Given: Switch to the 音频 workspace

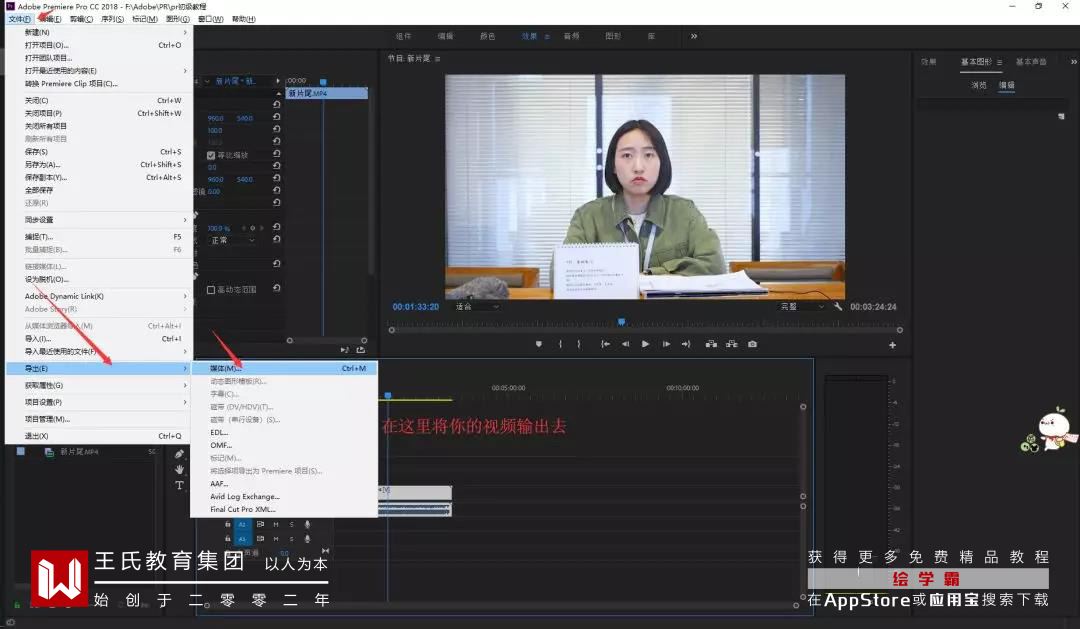Looking at the screenshot, I should pos(571,37).
